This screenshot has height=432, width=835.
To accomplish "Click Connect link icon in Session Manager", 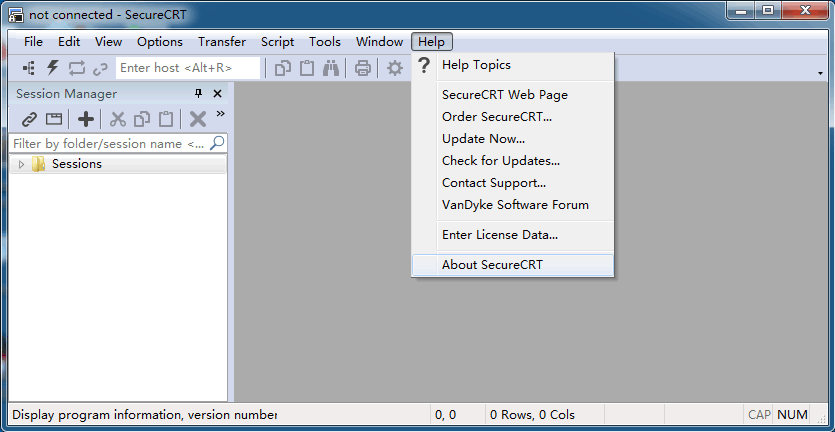I will pyautogui.click(x=29, y=119).
